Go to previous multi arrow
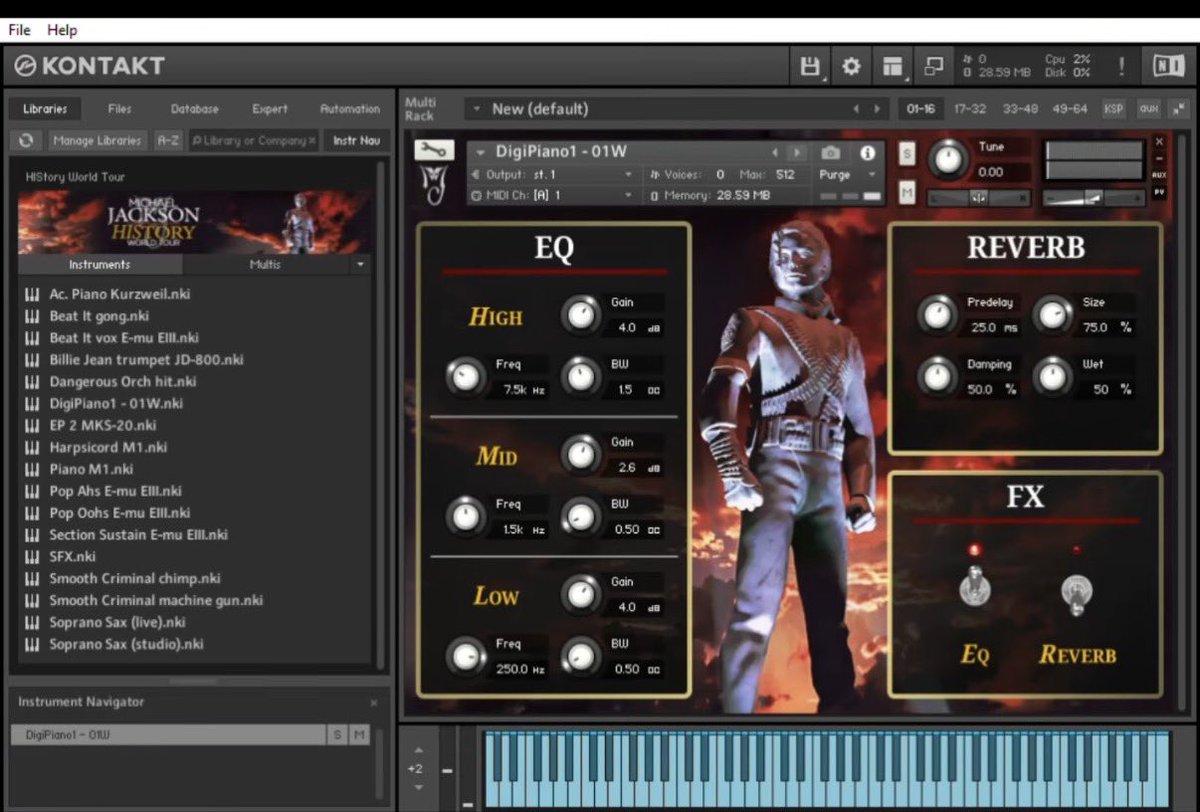The height and width of the screenshot is (812, 1200). 855,109
